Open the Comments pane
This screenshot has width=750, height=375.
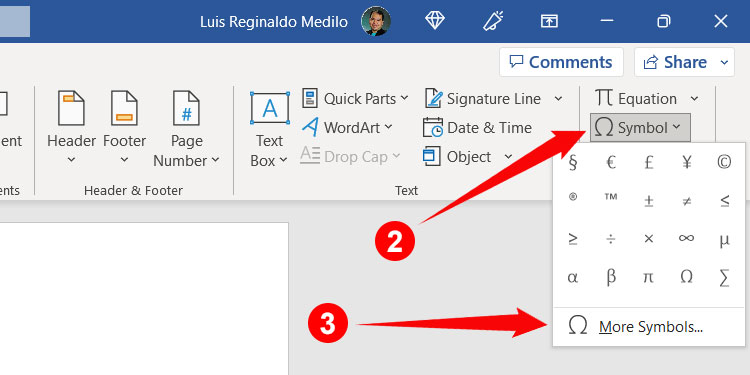(x=562, y=62)
